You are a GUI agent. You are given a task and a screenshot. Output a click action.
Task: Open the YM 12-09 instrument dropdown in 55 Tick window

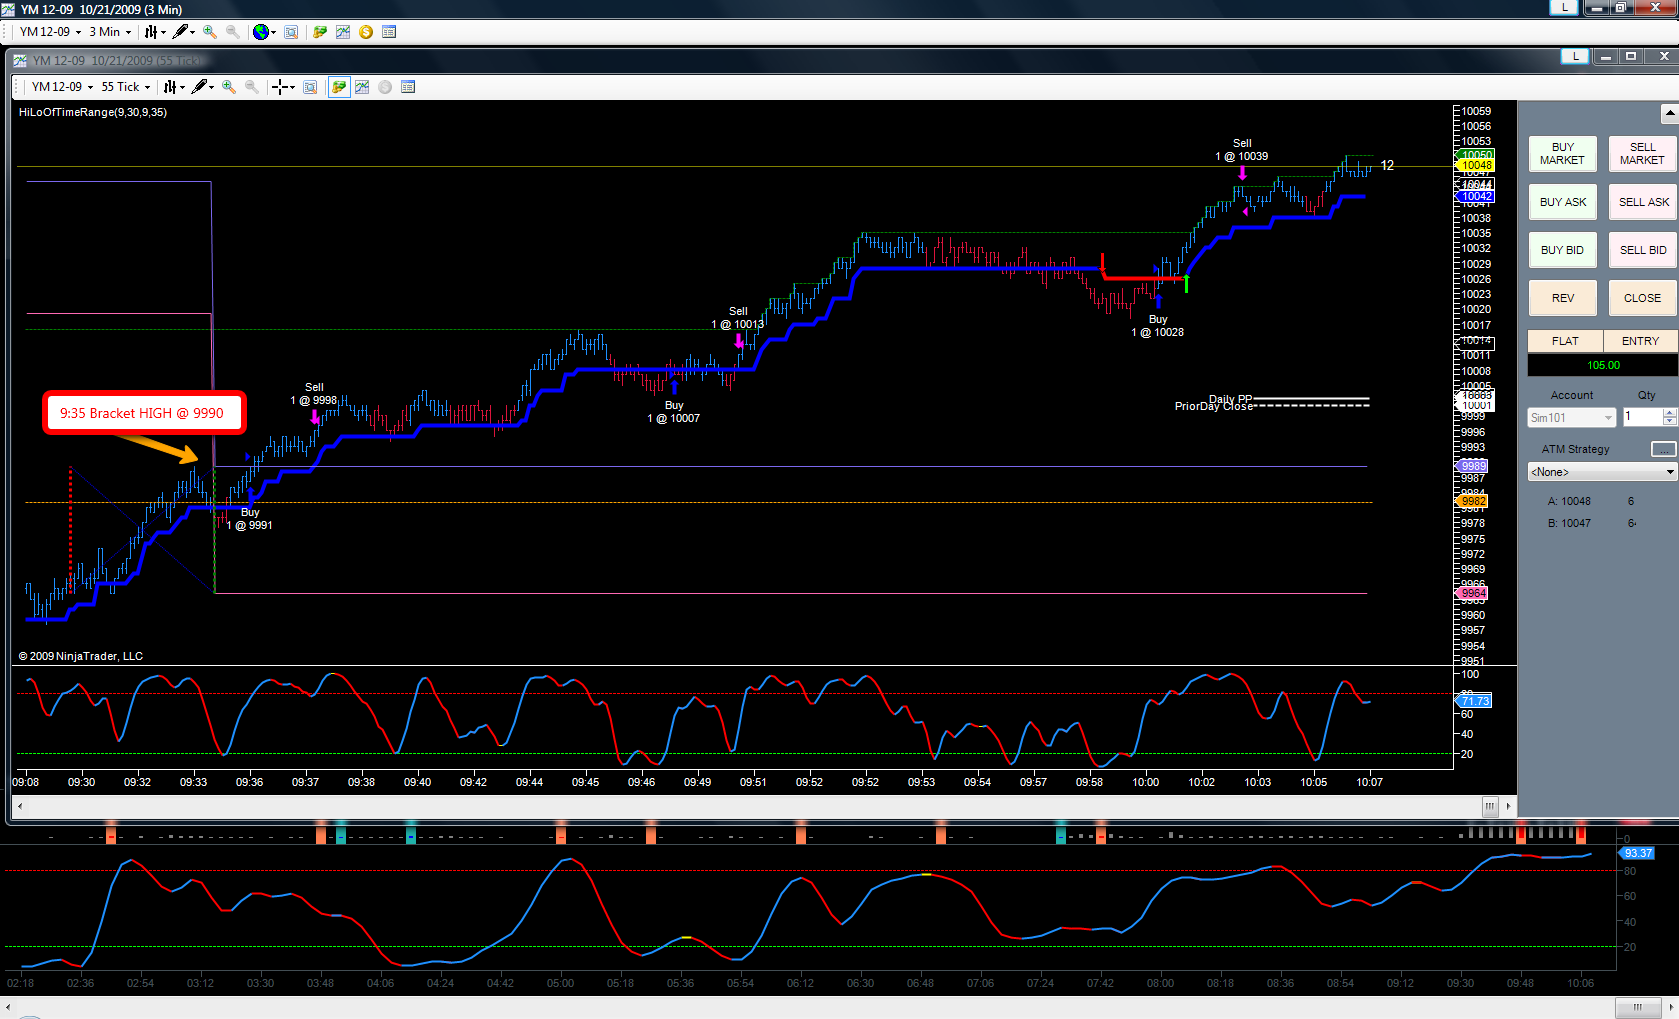click(63, 87)
